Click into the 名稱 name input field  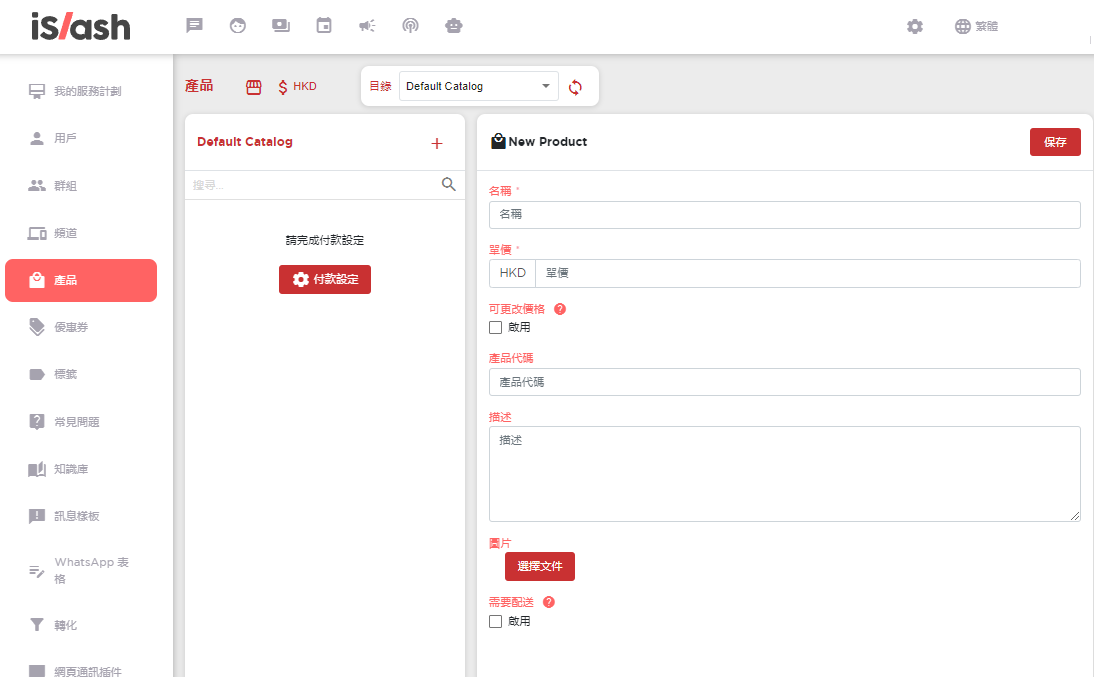click(x=784, y=215)
